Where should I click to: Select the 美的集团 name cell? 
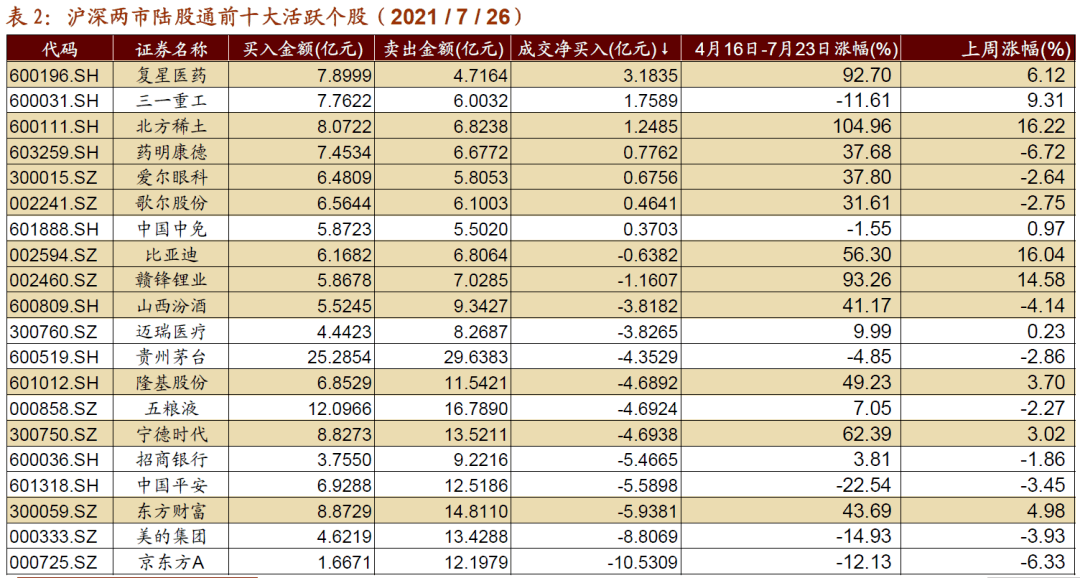pos(172,537)
